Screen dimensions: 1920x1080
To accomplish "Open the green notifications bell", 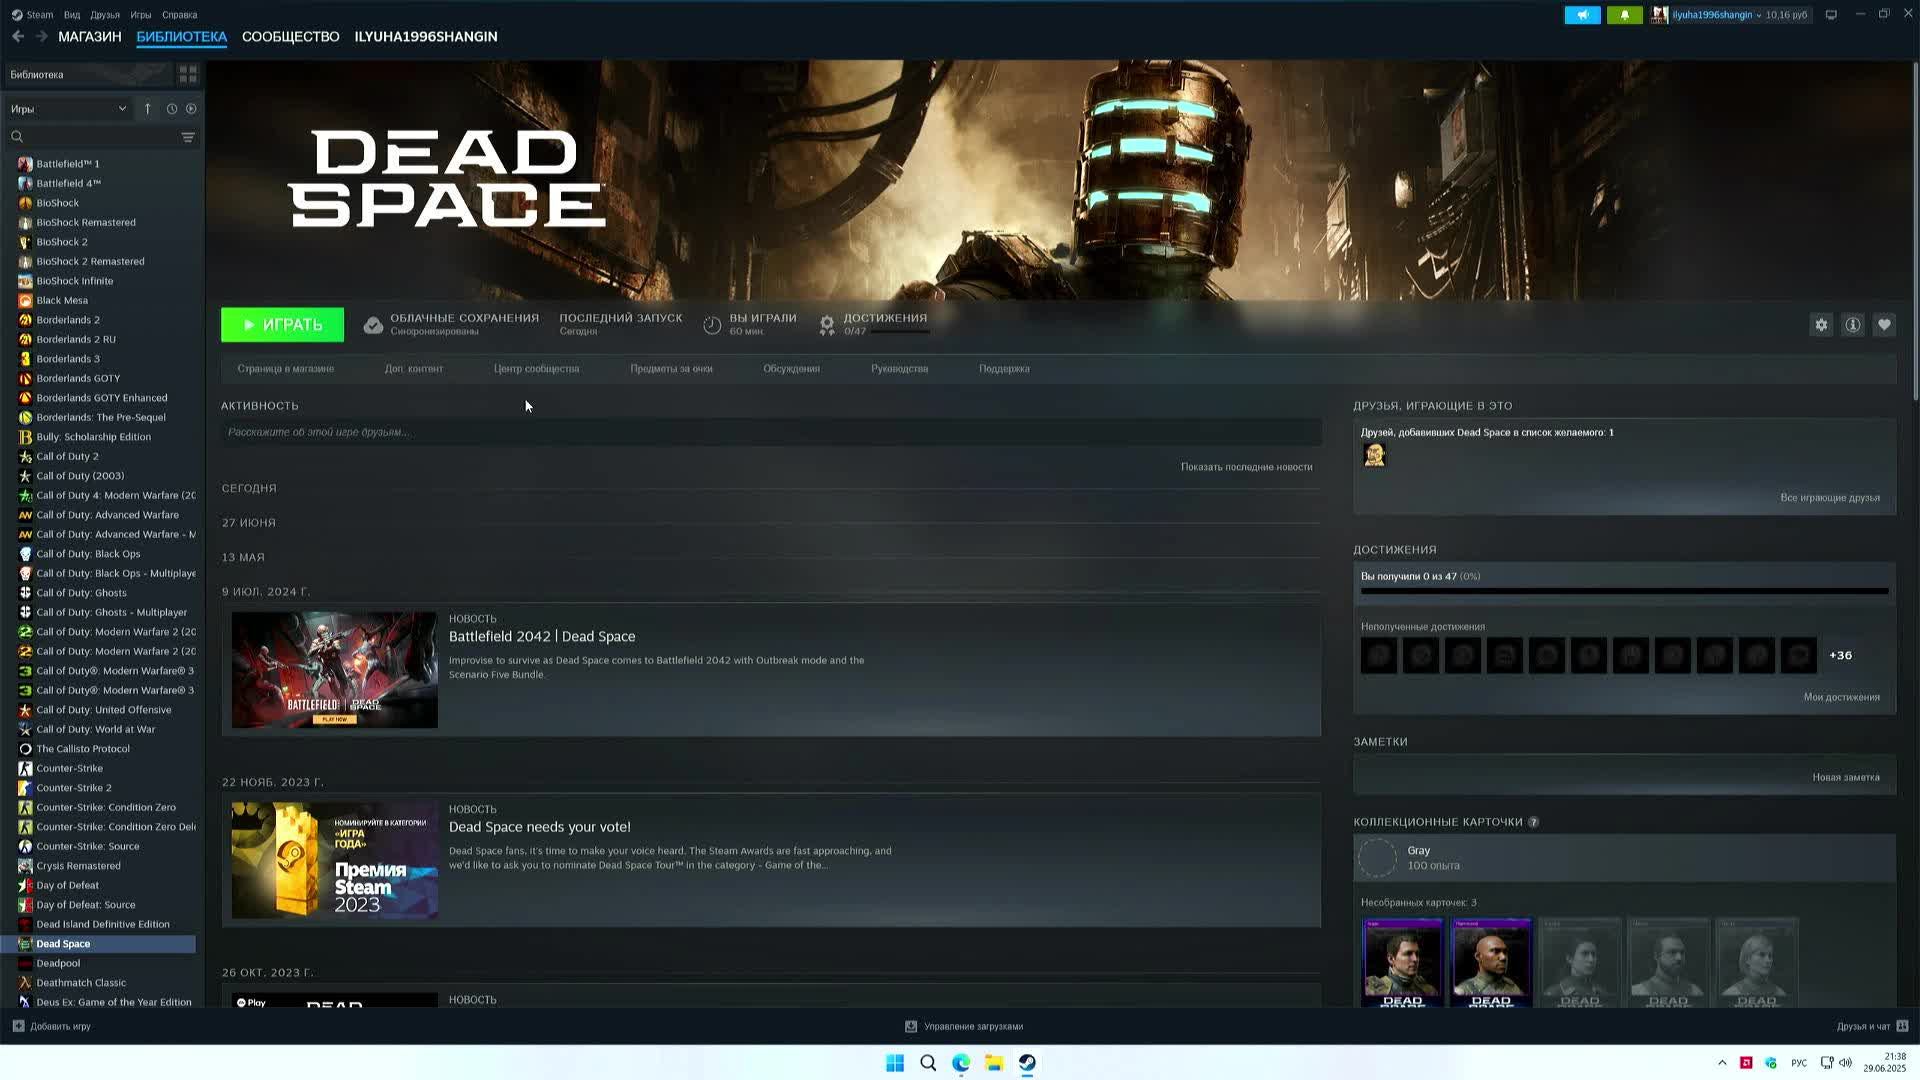I will click(1624, 15).
